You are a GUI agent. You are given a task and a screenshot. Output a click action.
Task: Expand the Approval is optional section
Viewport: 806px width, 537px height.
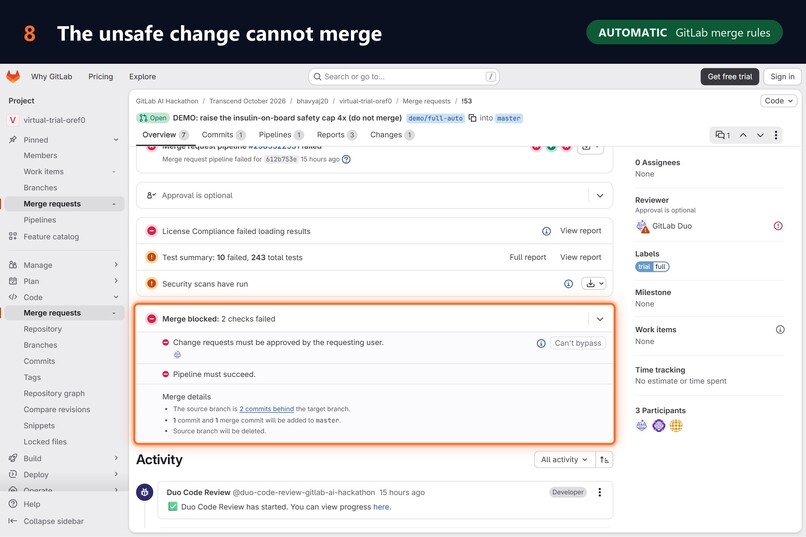click(600, 196)
